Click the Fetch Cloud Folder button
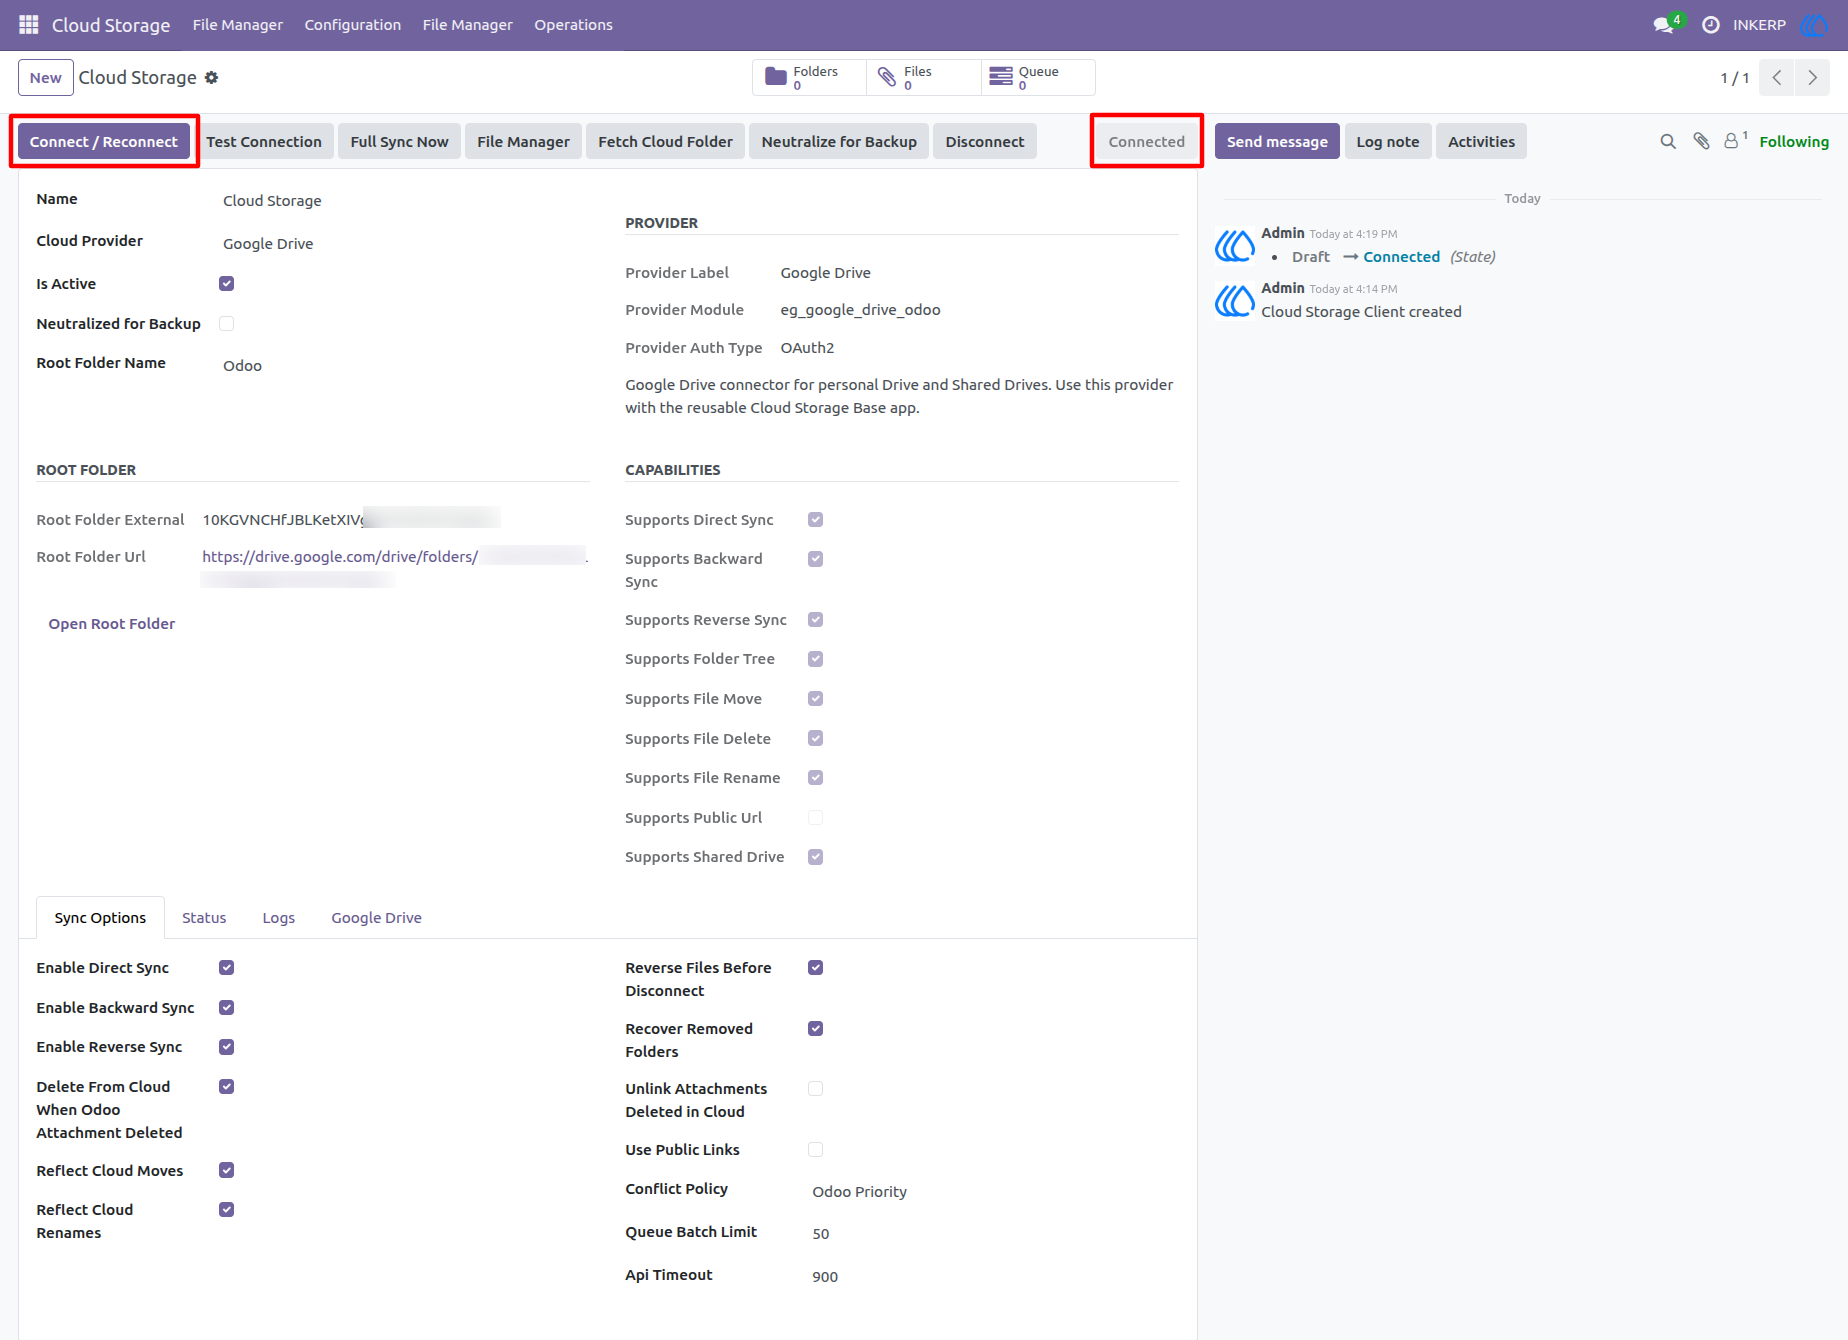The height and width of the screenshot is (1340, 1848). click(665, 142)
